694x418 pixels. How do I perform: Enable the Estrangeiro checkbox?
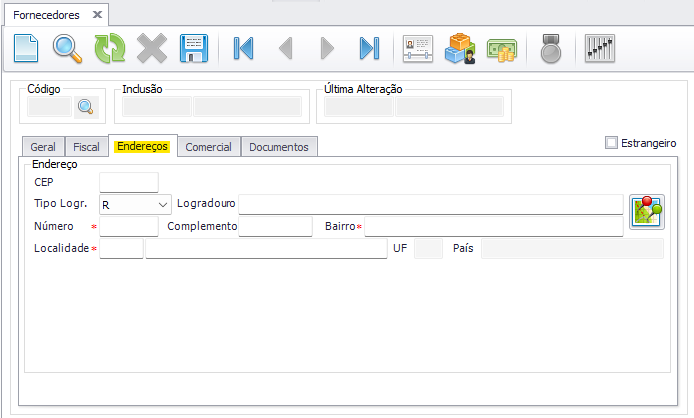[x=612, y=143]
